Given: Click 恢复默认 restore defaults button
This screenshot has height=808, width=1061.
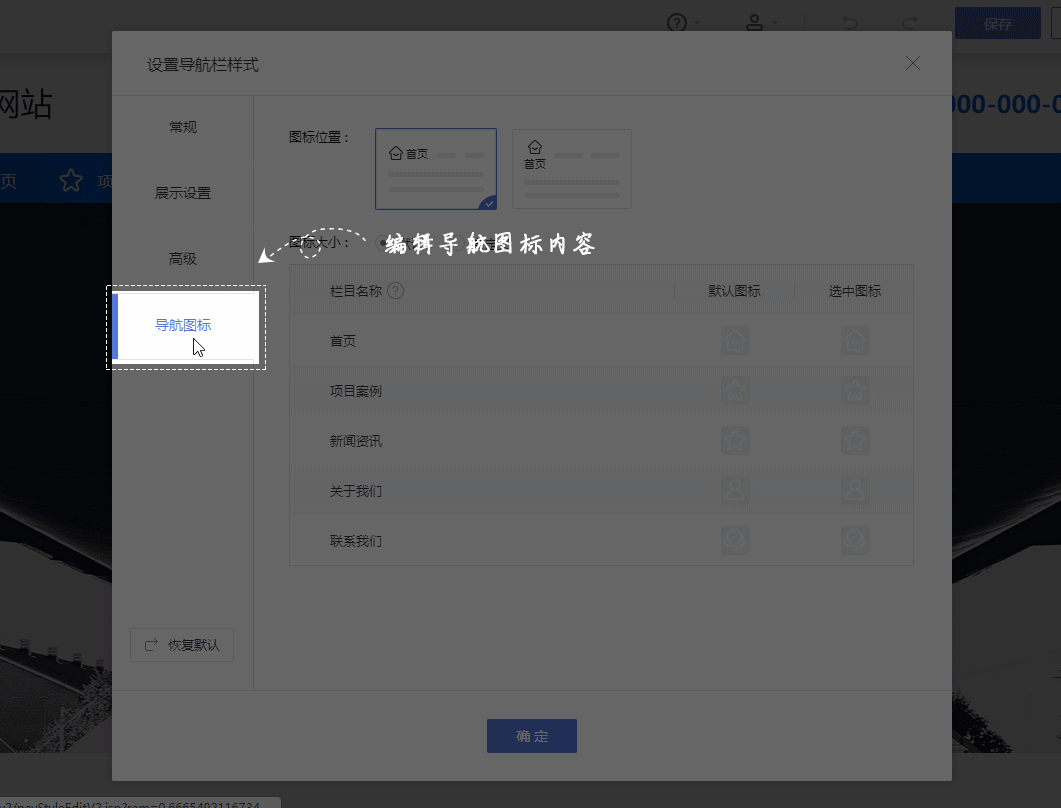Looking at the screenshot, I should click(x=182, y=645).
